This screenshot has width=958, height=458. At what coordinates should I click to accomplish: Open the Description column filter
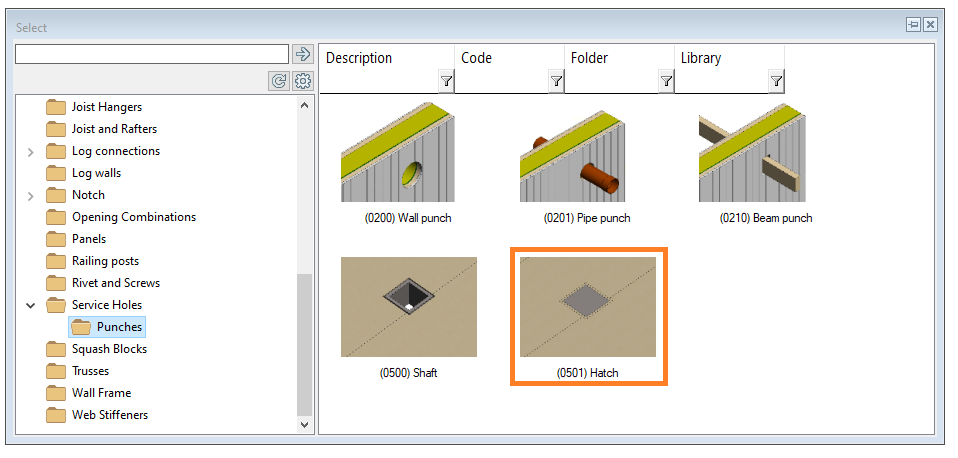[447, 81]
